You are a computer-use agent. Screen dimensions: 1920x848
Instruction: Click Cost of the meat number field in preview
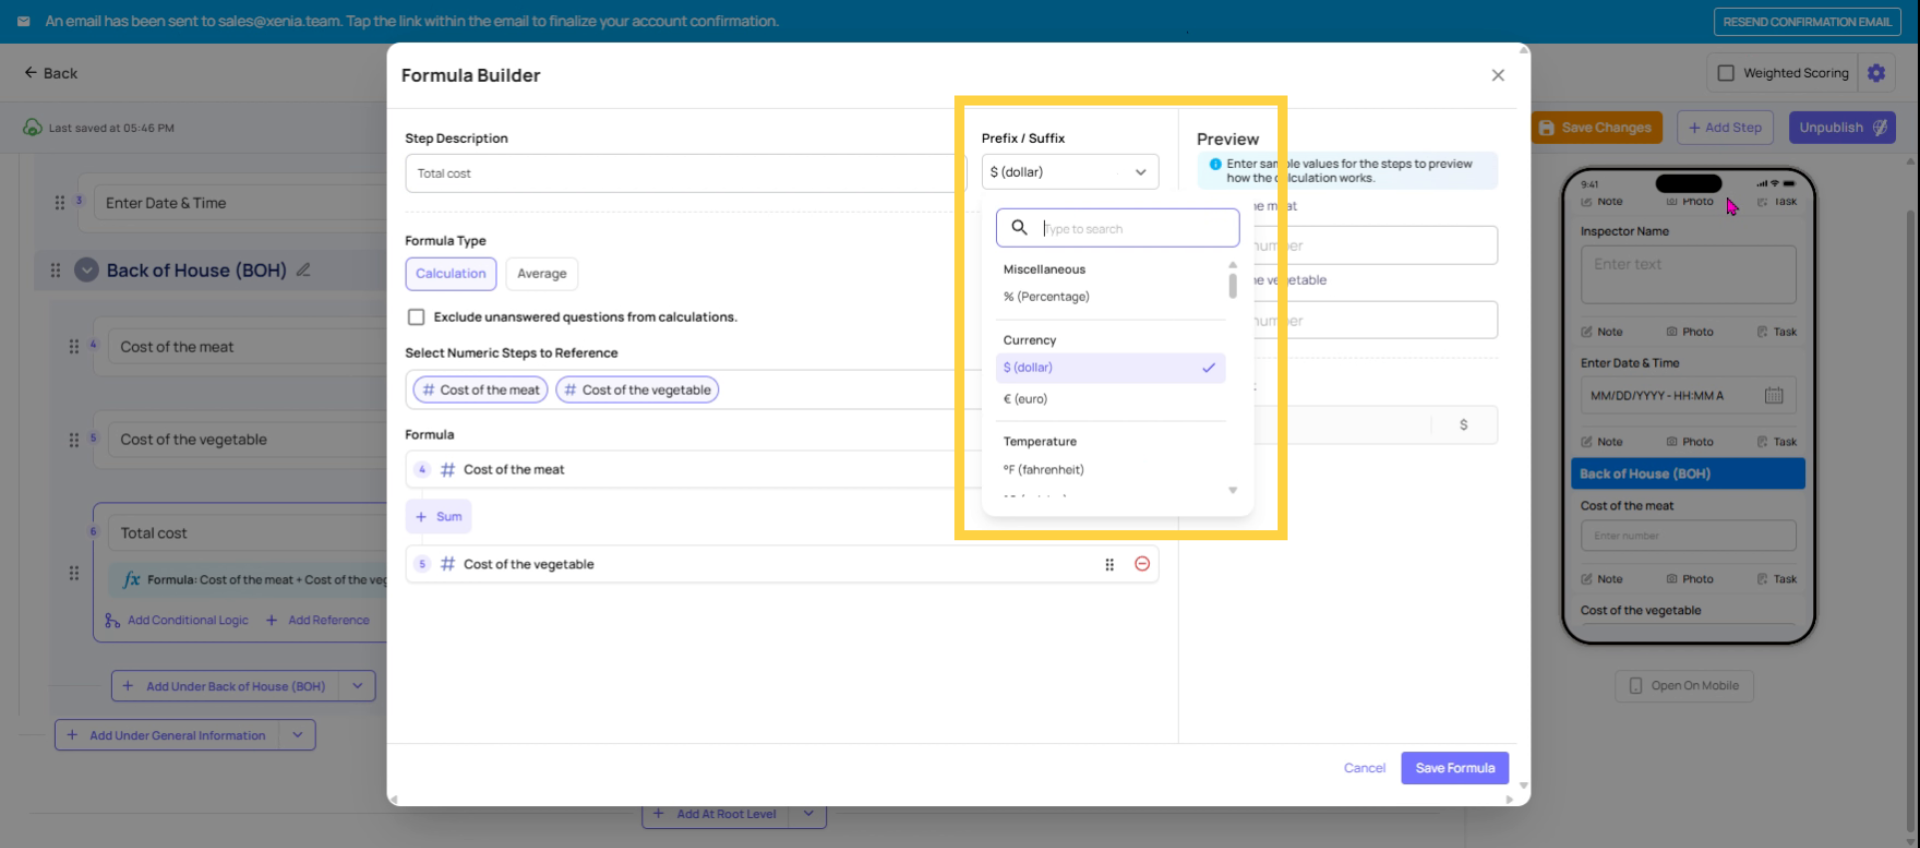[x=1688, y=536]
